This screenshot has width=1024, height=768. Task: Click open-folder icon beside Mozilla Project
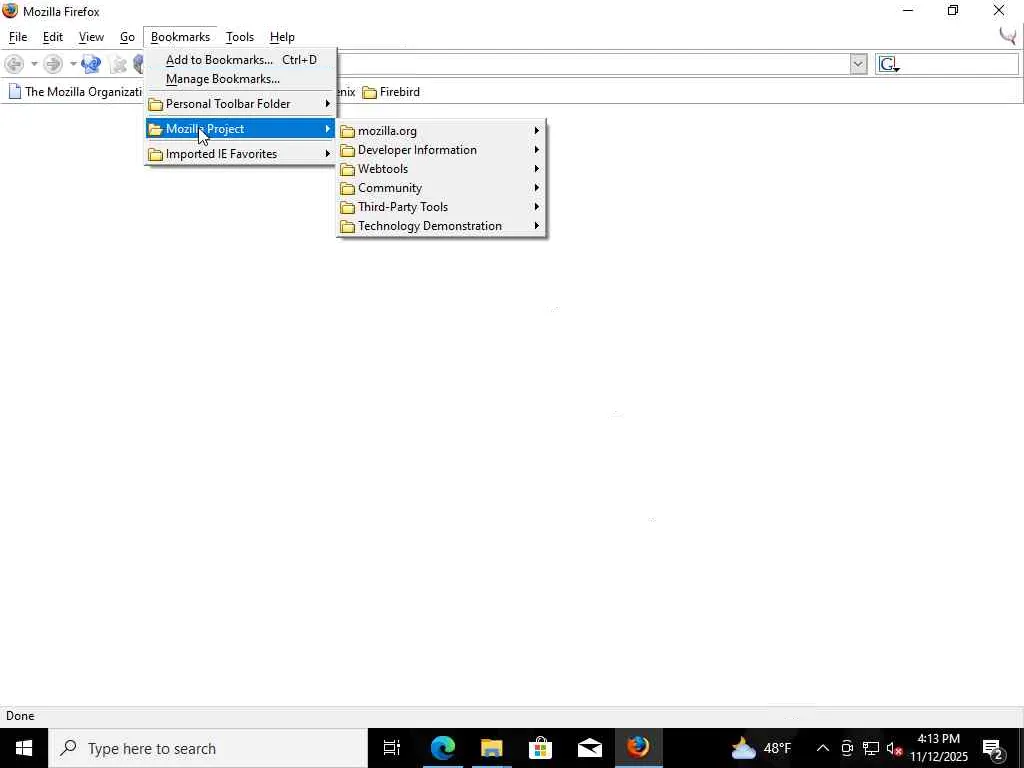coord(155,129)
